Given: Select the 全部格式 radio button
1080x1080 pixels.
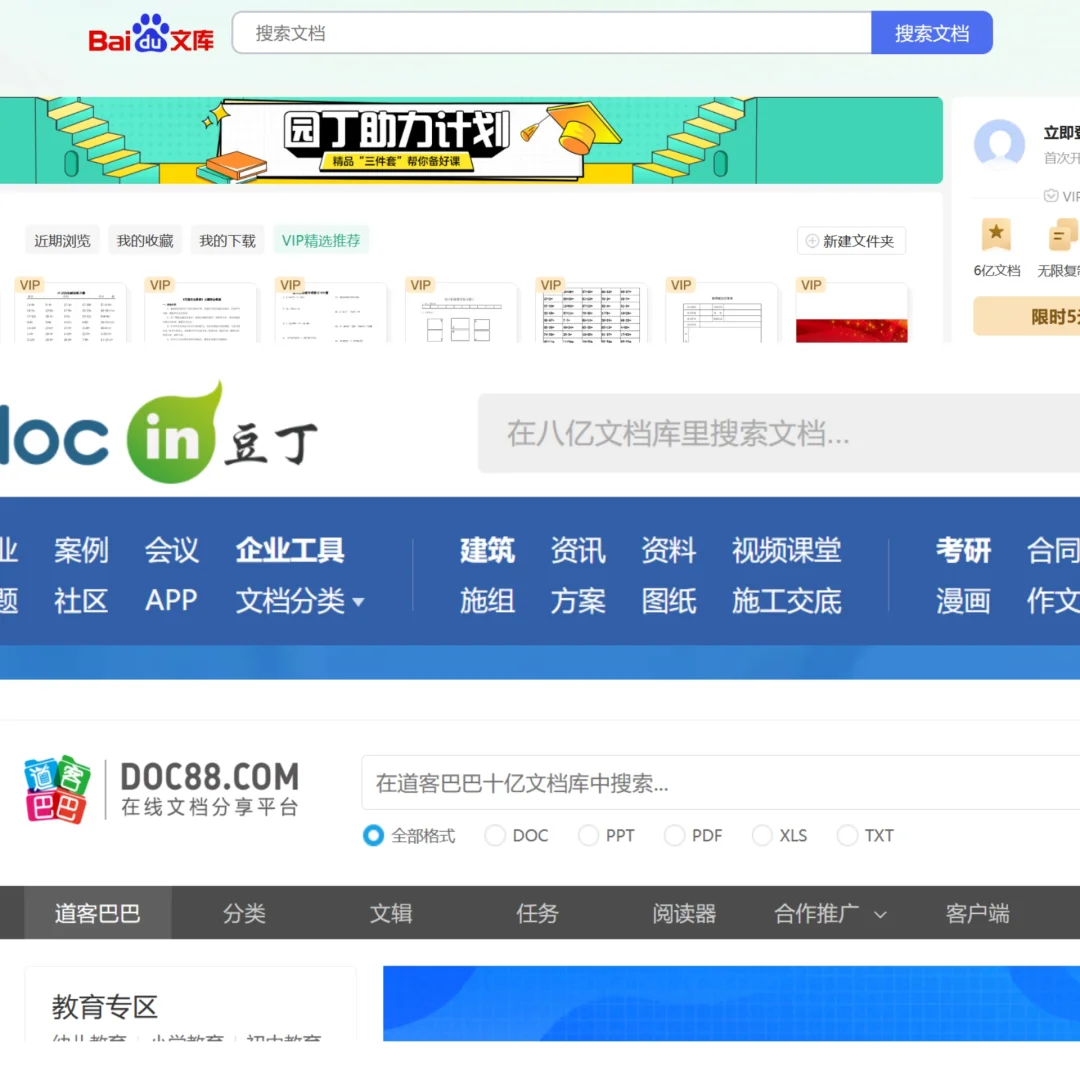Looking at the screenshot, I should pos(374,835).
